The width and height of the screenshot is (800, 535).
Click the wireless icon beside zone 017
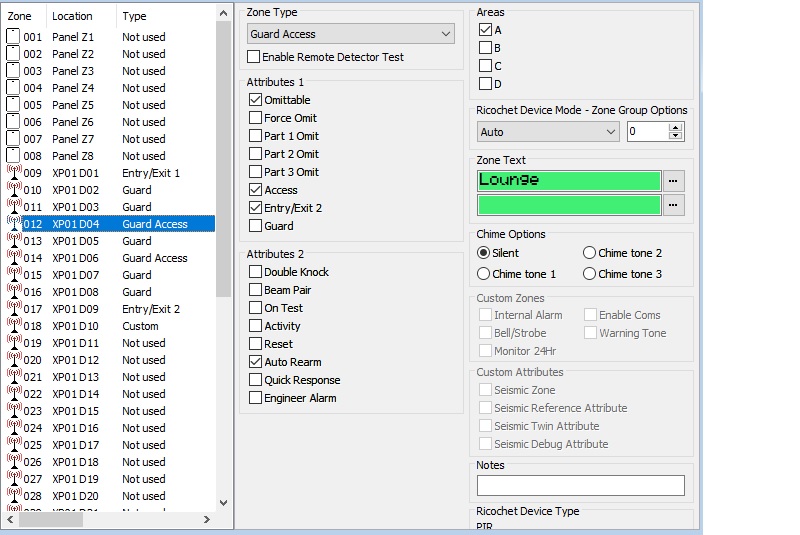(x=13, y=309)
